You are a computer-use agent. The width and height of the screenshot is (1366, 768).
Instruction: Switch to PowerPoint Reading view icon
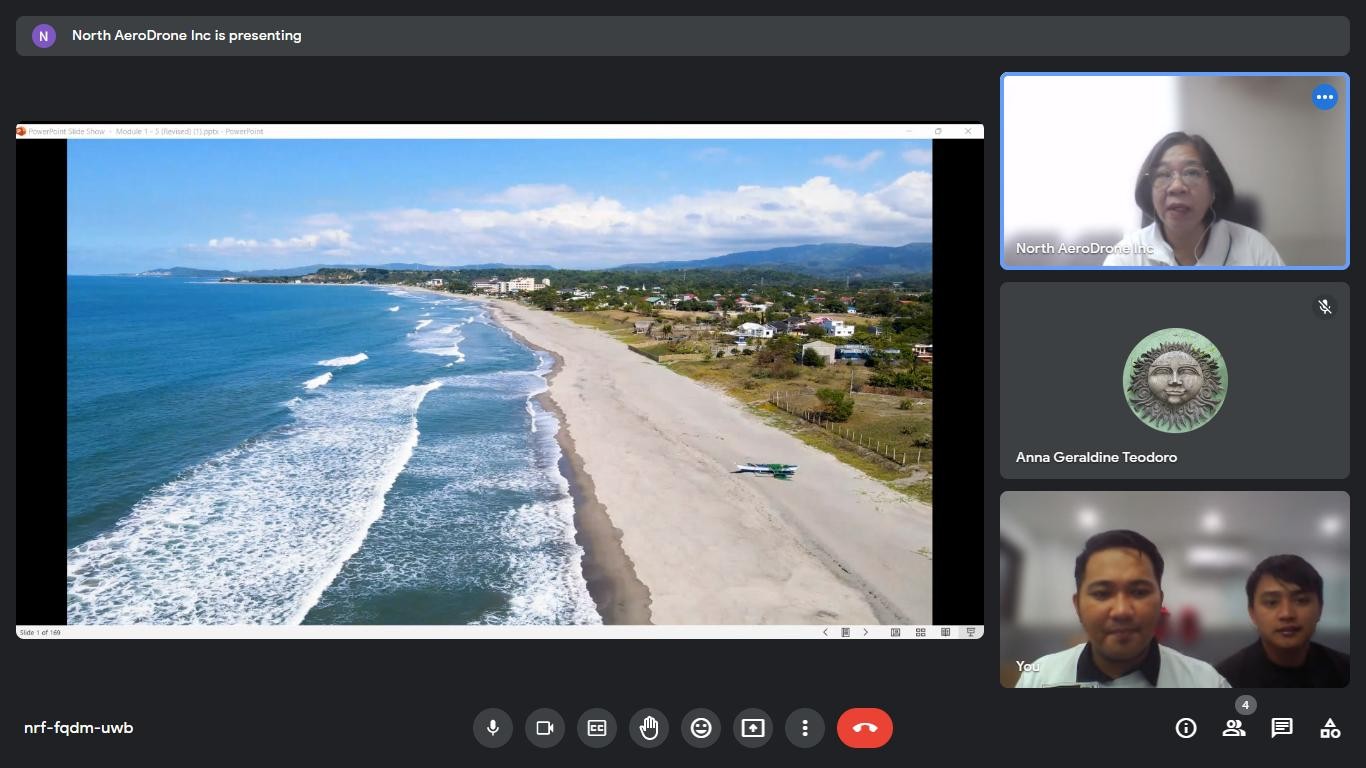[945, 632]
